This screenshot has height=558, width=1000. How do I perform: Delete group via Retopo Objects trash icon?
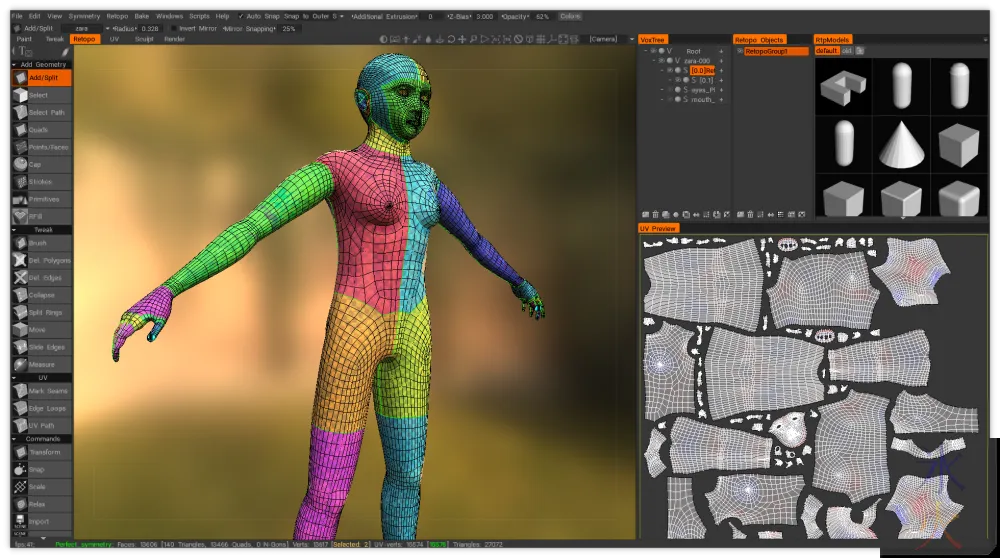click(x=751, y=215)
